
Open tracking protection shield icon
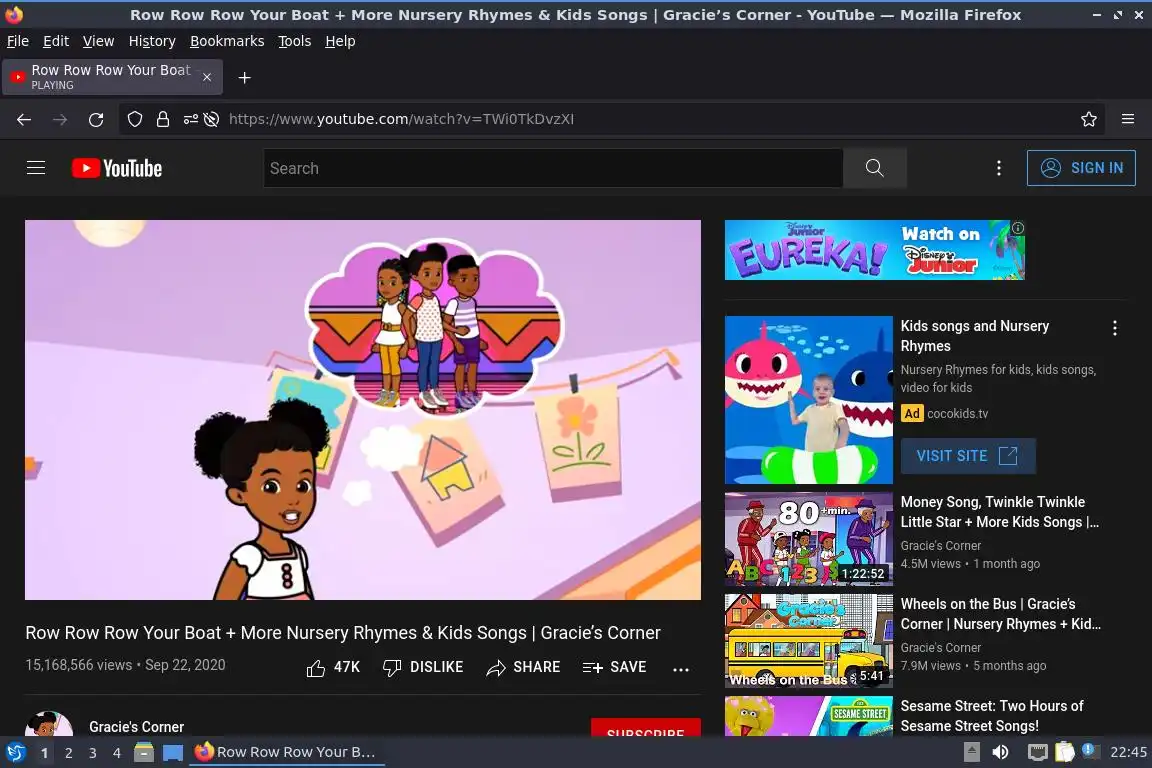pos(134,119)
